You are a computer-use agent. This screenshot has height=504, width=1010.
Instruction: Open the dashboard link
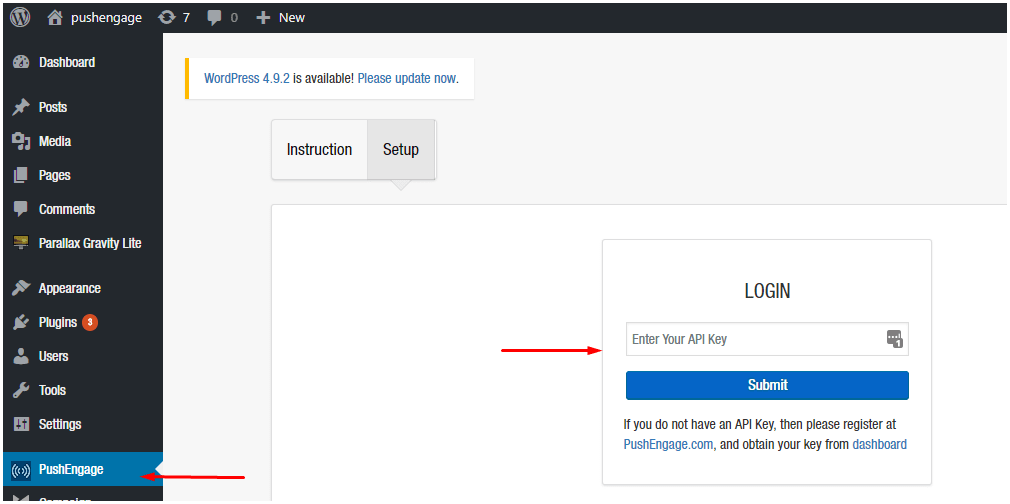click(879, 444)
